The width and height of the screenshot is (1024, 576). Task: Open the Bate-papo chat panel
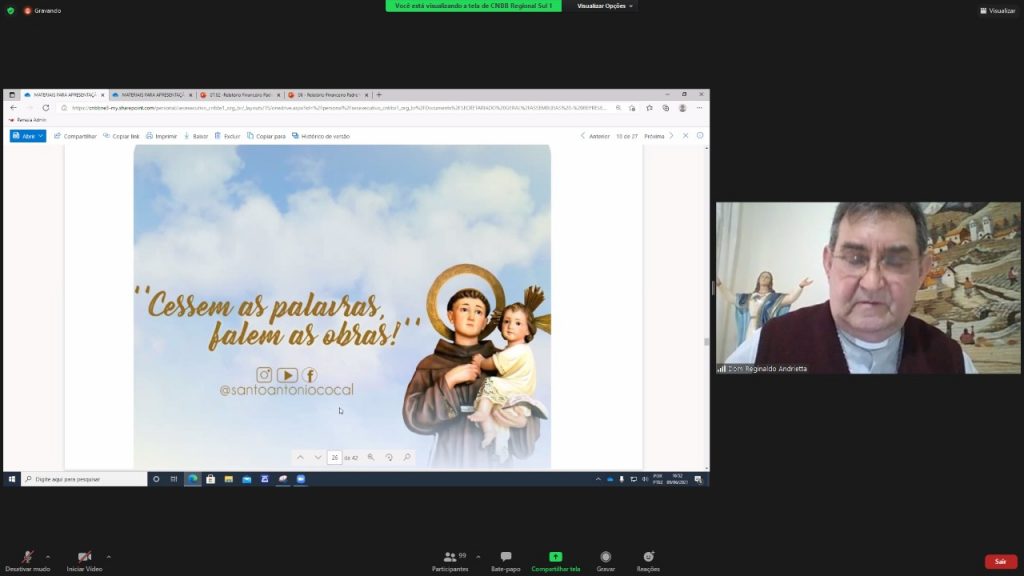pyautogui.click(x=506, y=558)
